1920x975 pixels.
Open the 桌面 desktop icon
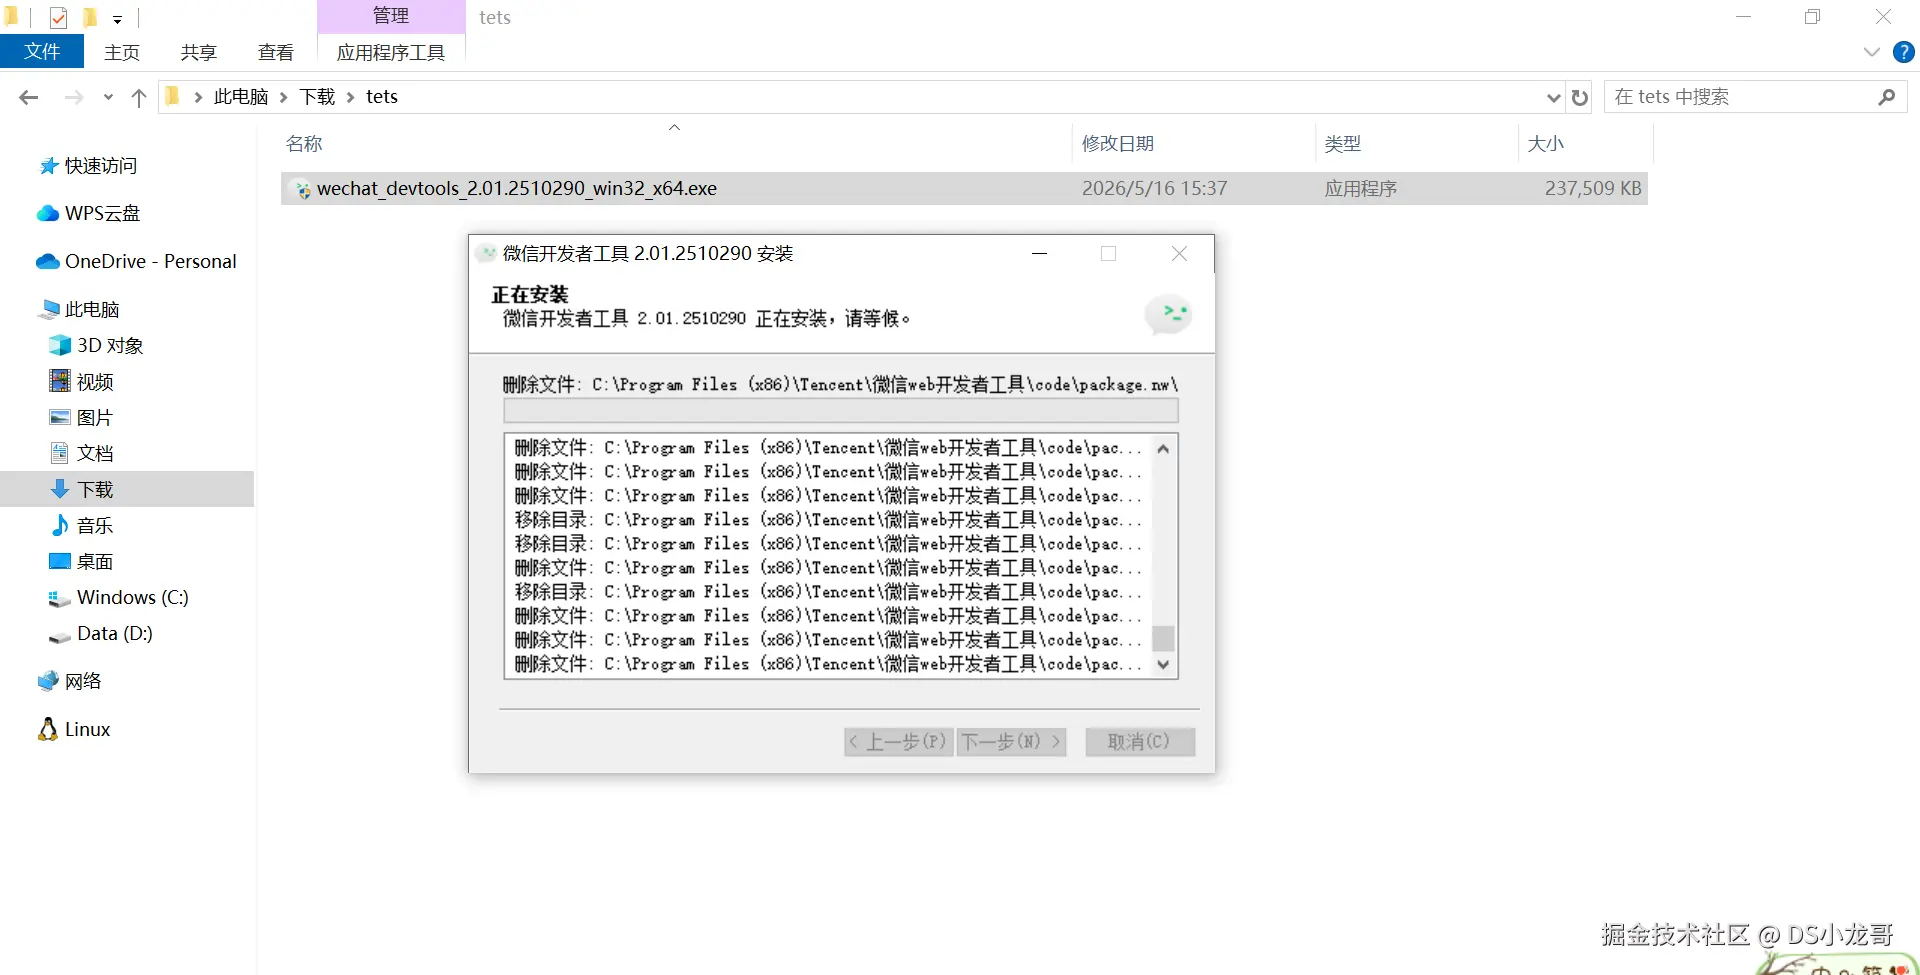(x=60, y=561)
